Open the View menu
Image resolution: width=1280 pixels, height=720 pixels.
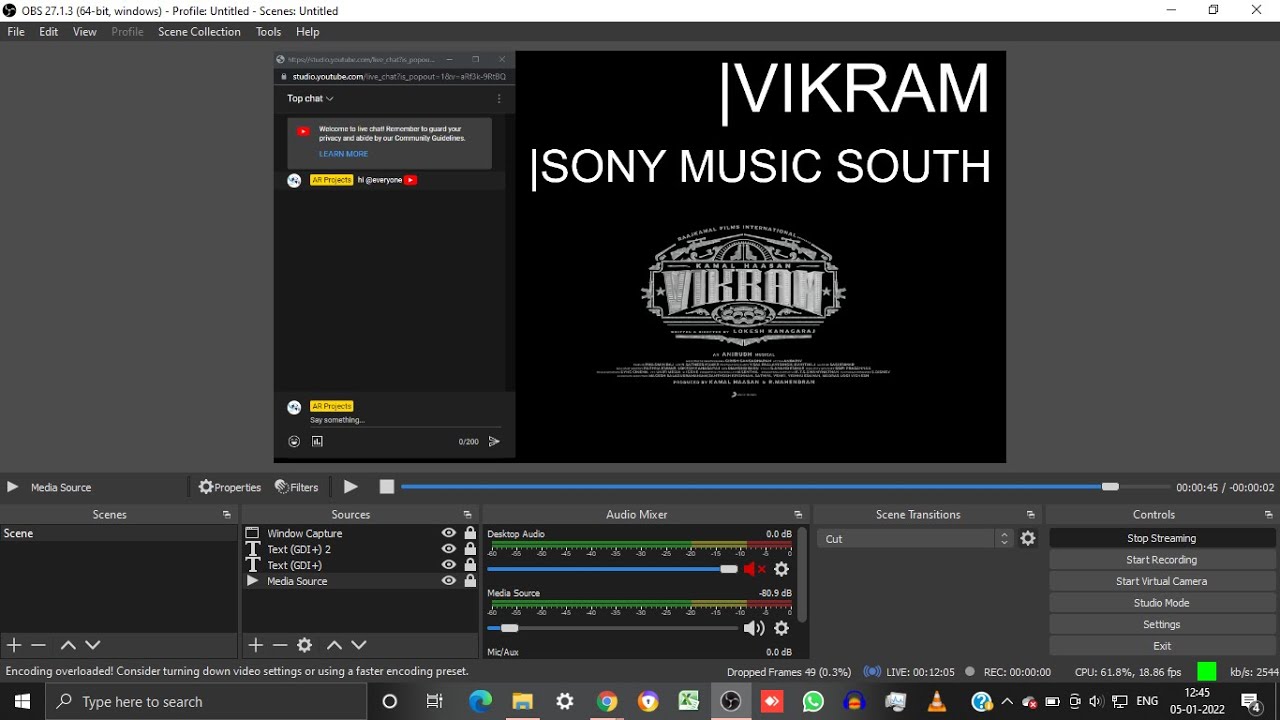point(85,32)
